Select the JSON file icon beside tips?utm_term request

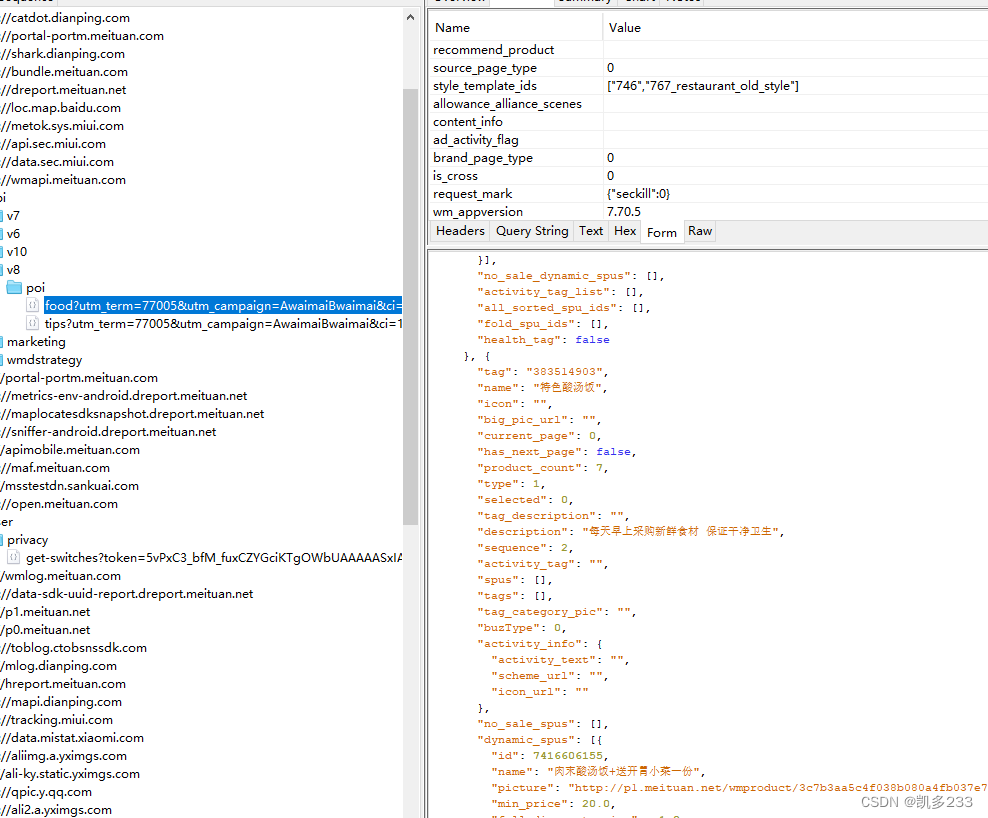(x=33, y=323)
